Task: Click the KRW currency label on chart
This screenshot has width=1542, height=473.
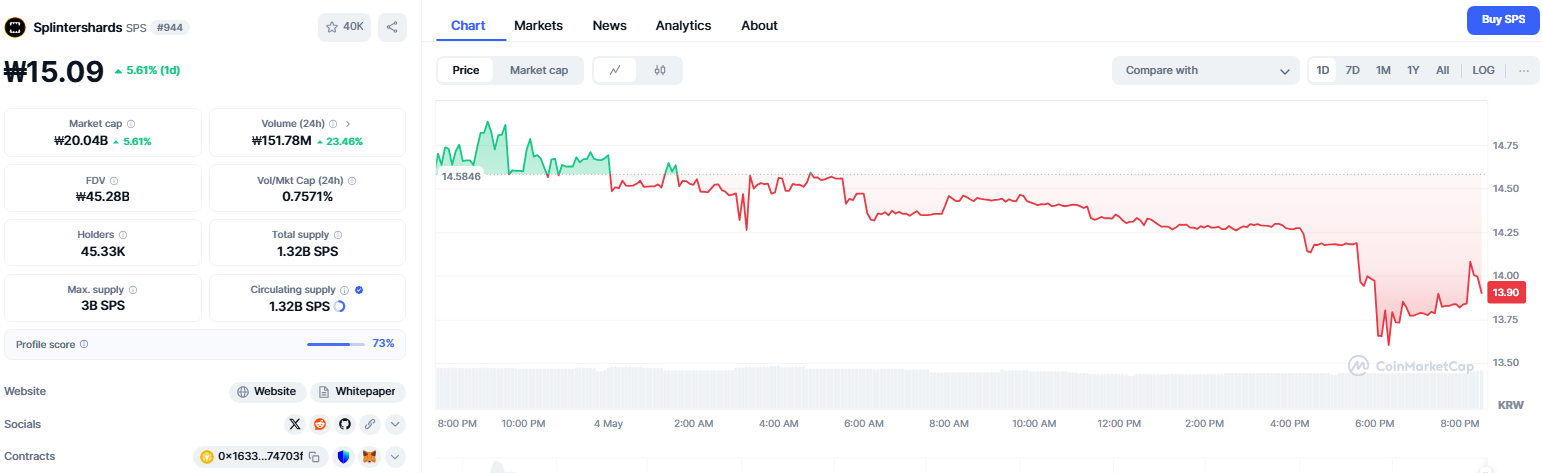Action: (1509, 405)
